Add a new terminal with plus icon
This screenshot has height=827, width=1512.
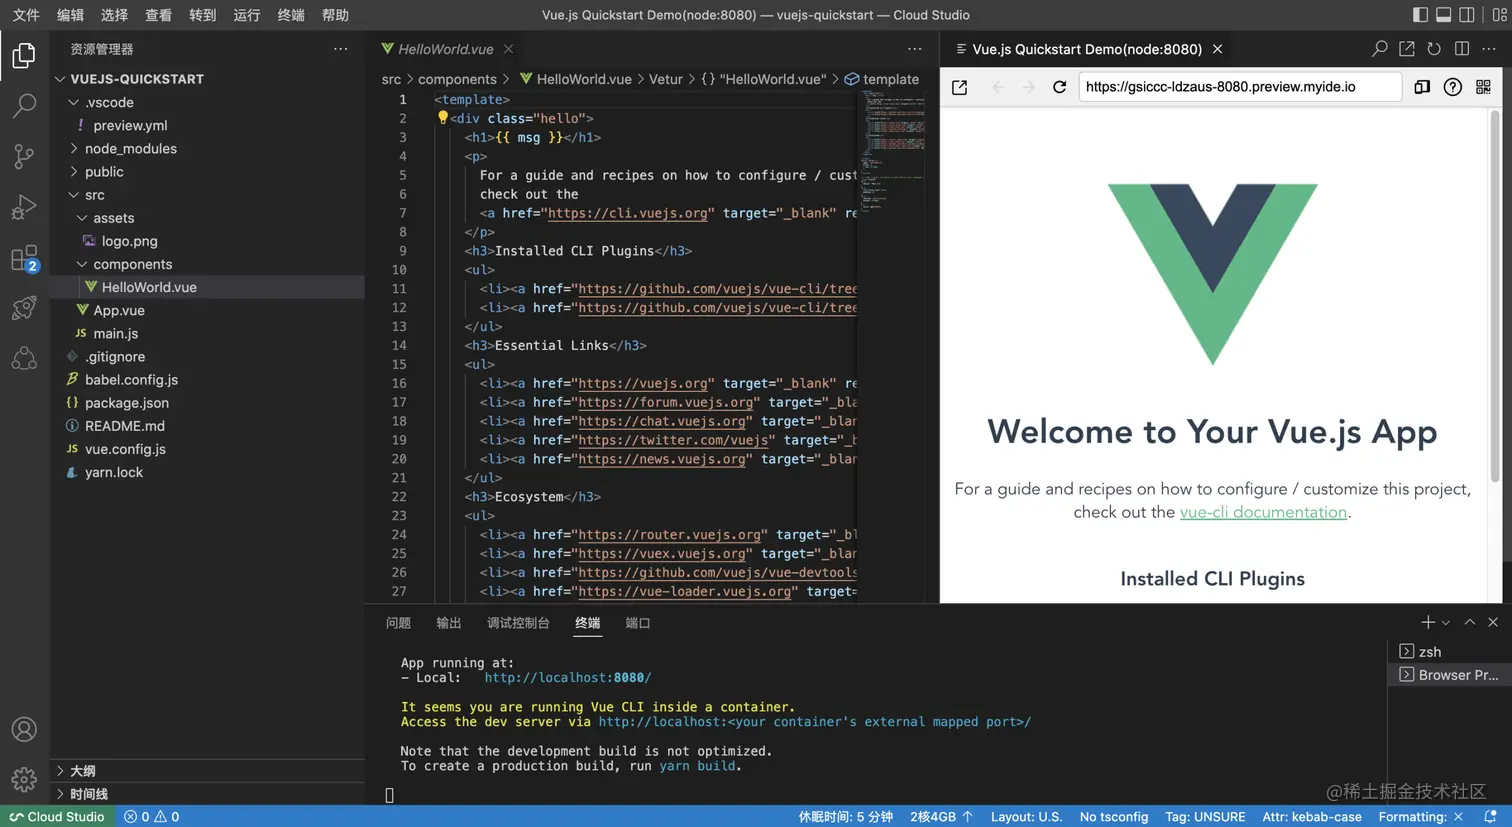click(1428, 622)
